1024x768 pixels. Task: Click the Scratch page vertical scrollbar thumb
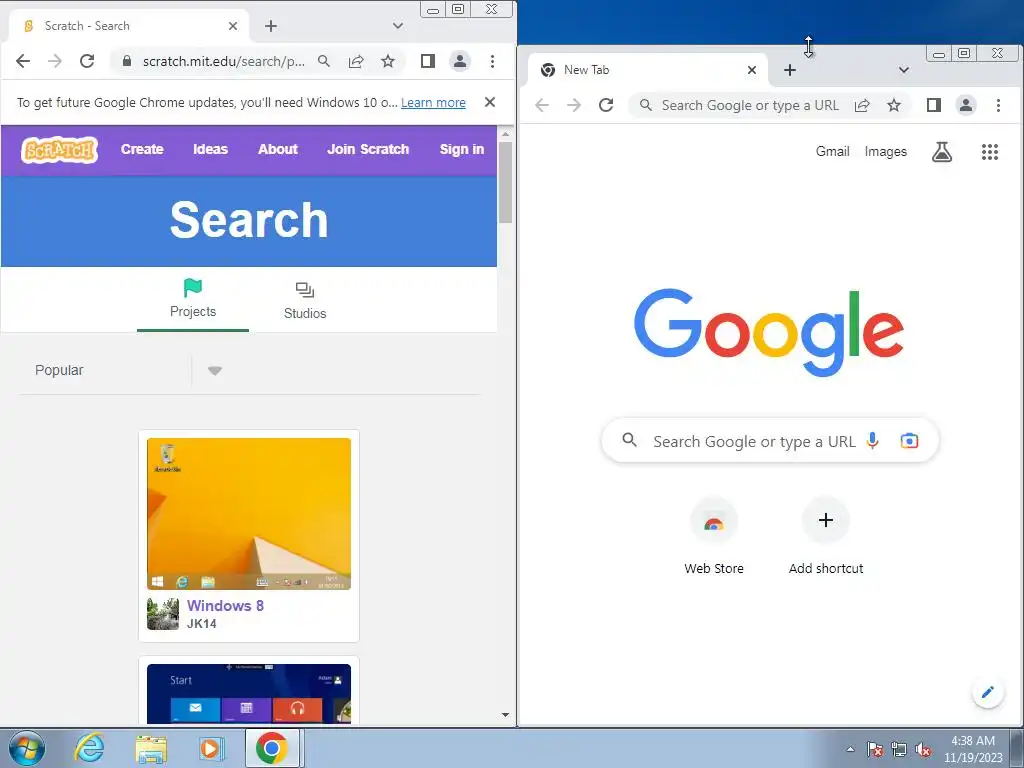pos(505,183)
